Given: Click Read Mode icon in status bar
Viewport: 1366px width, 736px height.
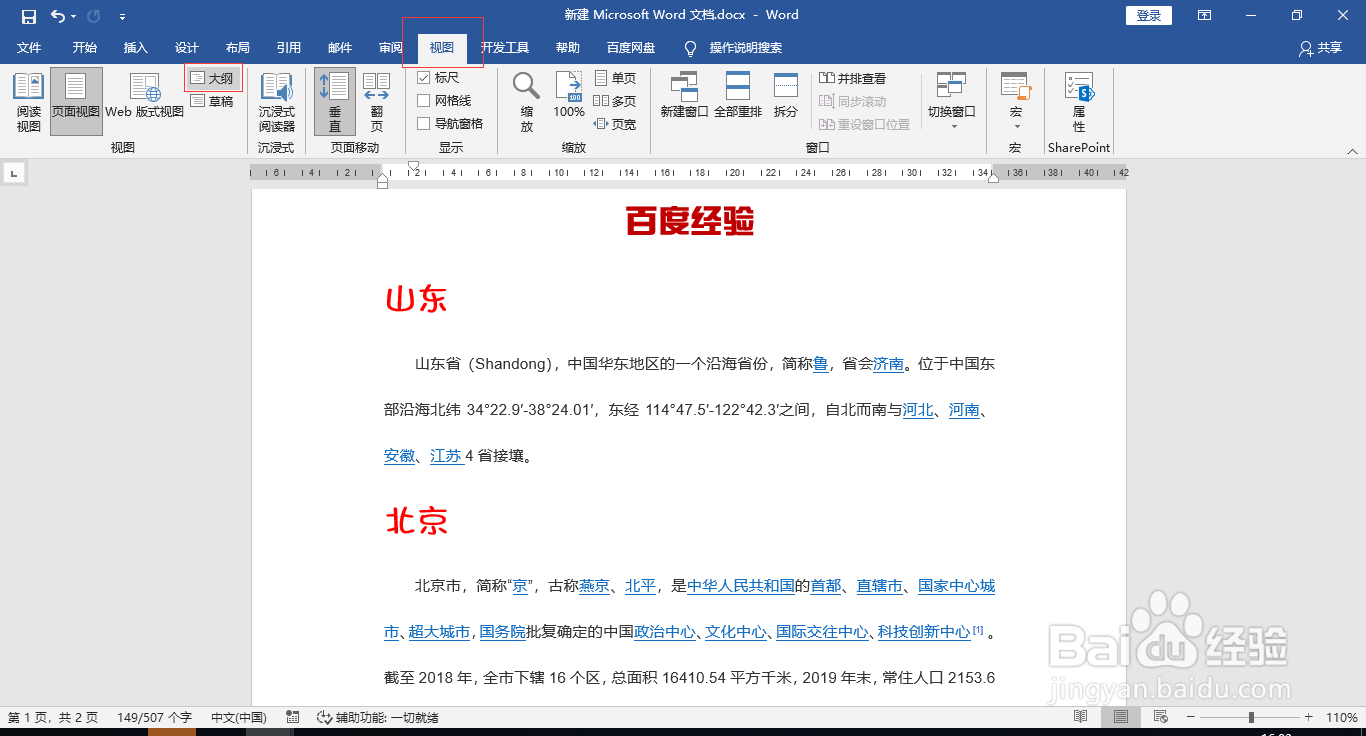Looking at the screenshot, I should pyautogui.click(x=1081, y=717).
